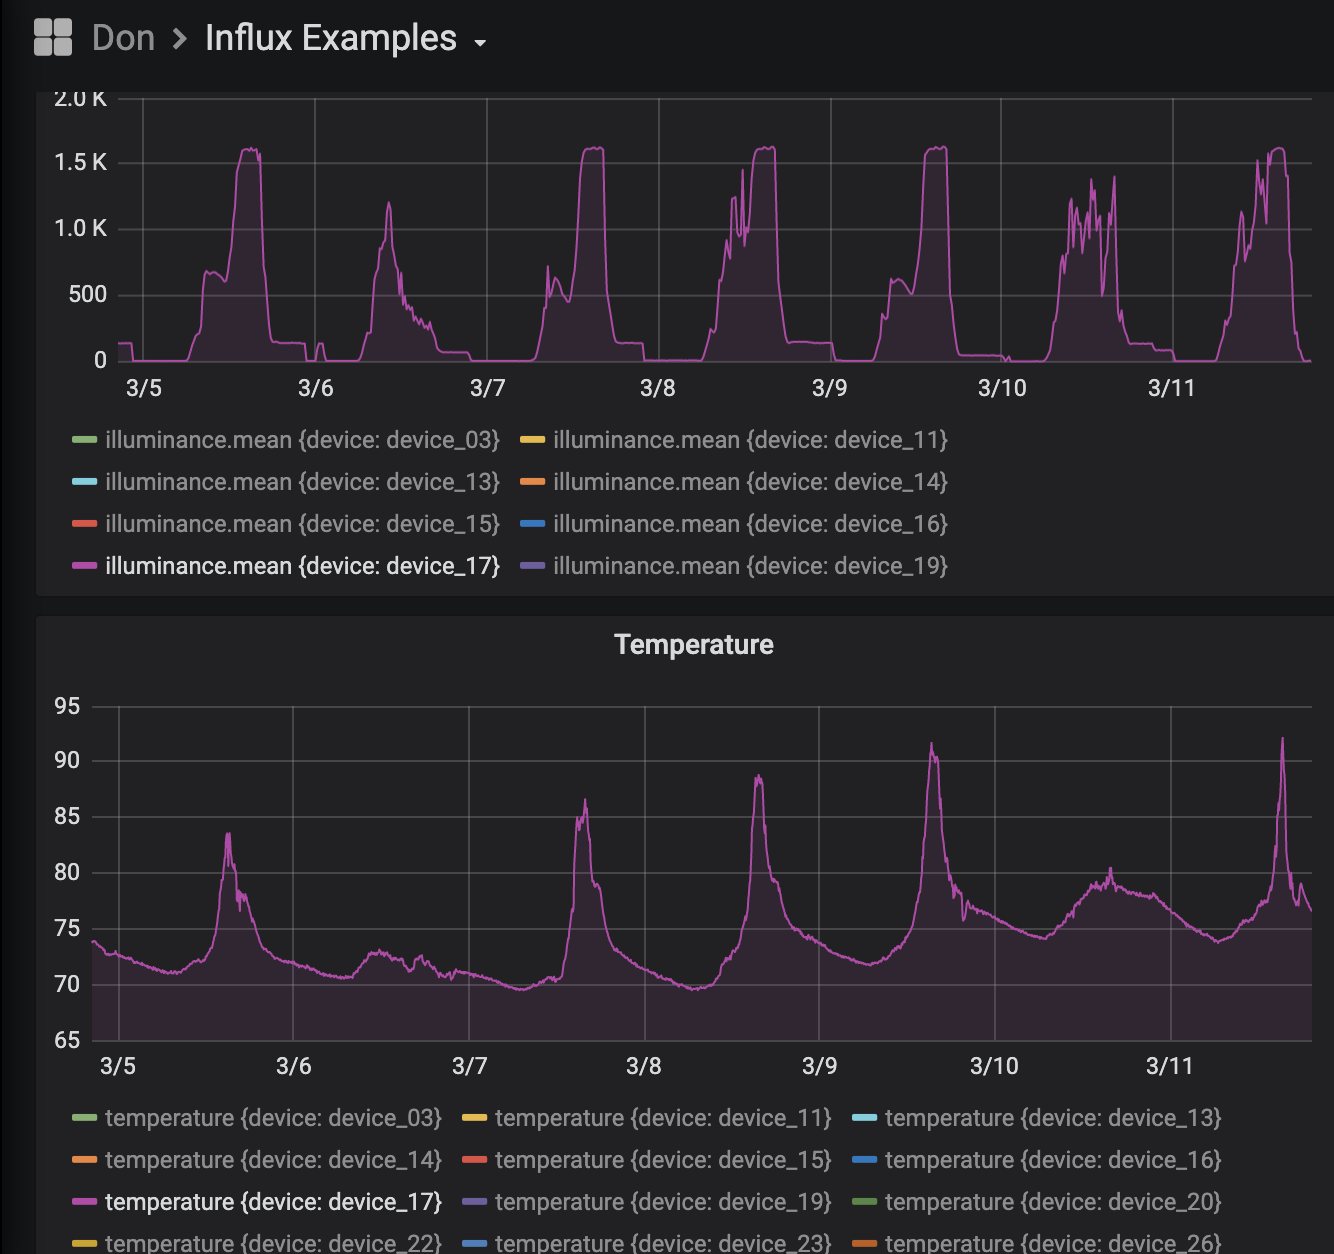Click red swatch for illuminance device_15

coord(85,524)
